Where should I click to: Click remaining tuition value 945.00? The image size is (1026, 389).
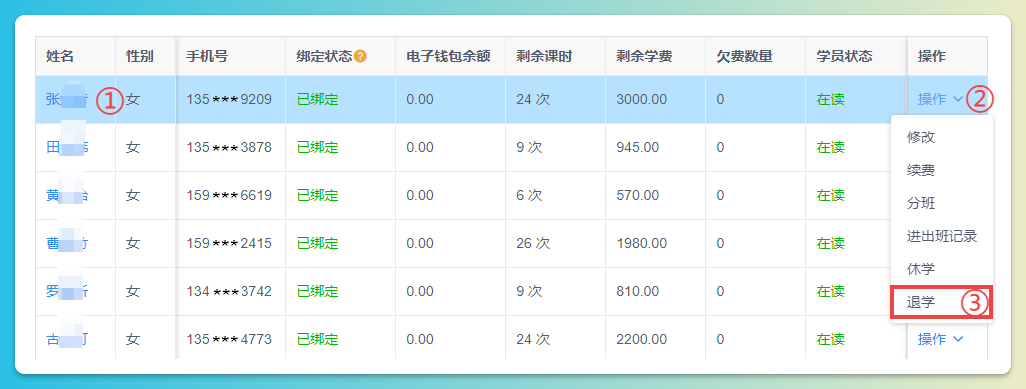coord(637,147)
